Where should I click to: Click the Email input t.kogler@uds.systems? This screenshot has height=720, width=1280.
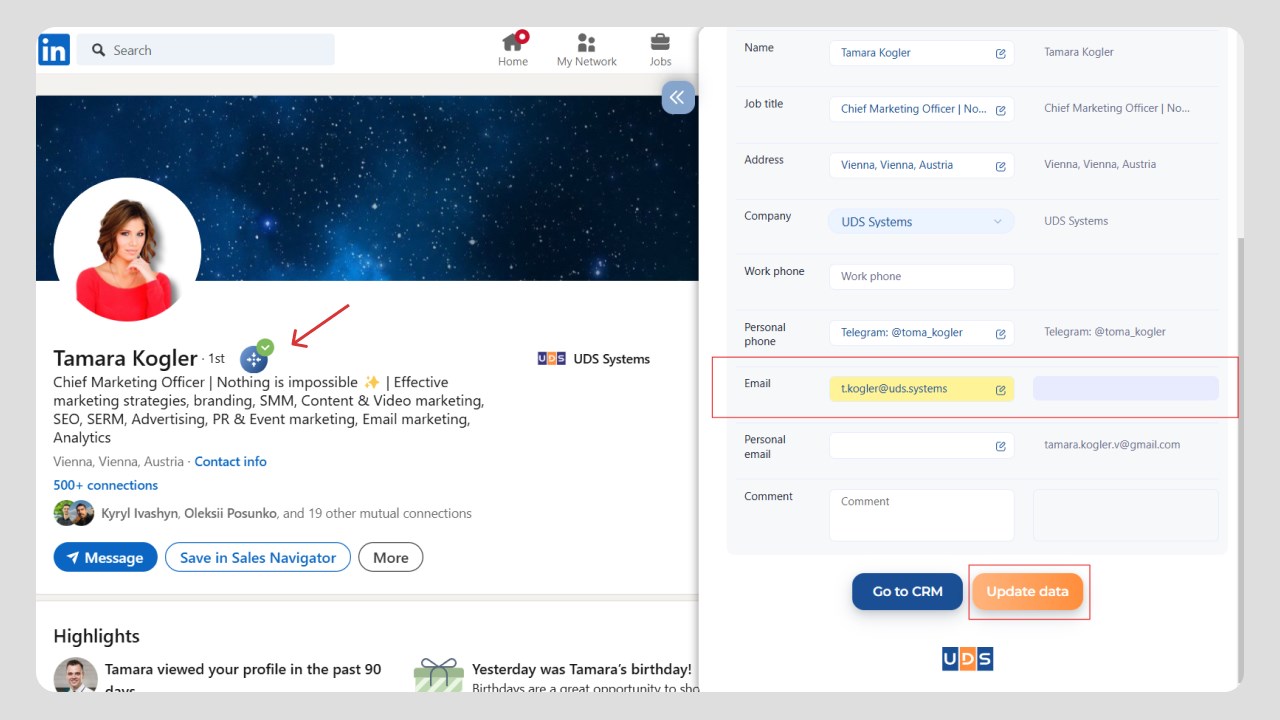pyautogui.click(x=921, y=389)
